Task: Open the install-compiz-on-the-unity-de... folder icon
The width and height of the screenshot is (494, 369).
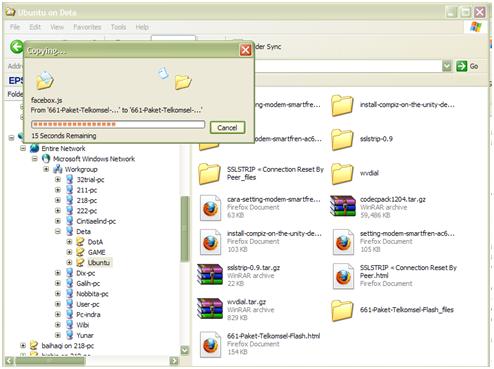Action: 342,105
